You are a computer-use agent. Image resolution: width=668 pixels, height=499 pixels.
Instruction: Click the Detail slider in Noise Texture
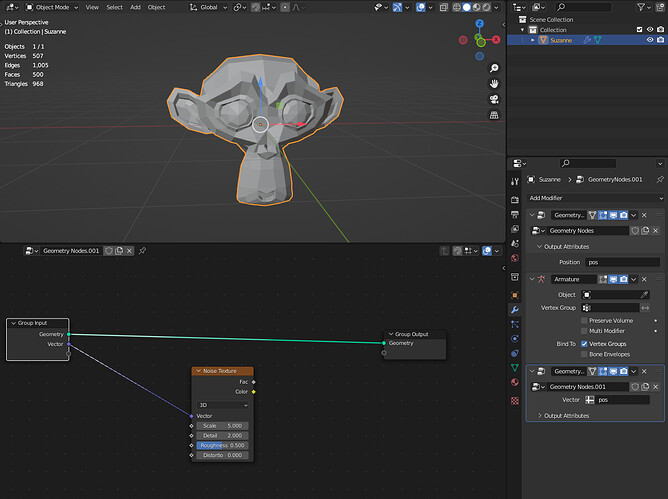tap(222, 436)
